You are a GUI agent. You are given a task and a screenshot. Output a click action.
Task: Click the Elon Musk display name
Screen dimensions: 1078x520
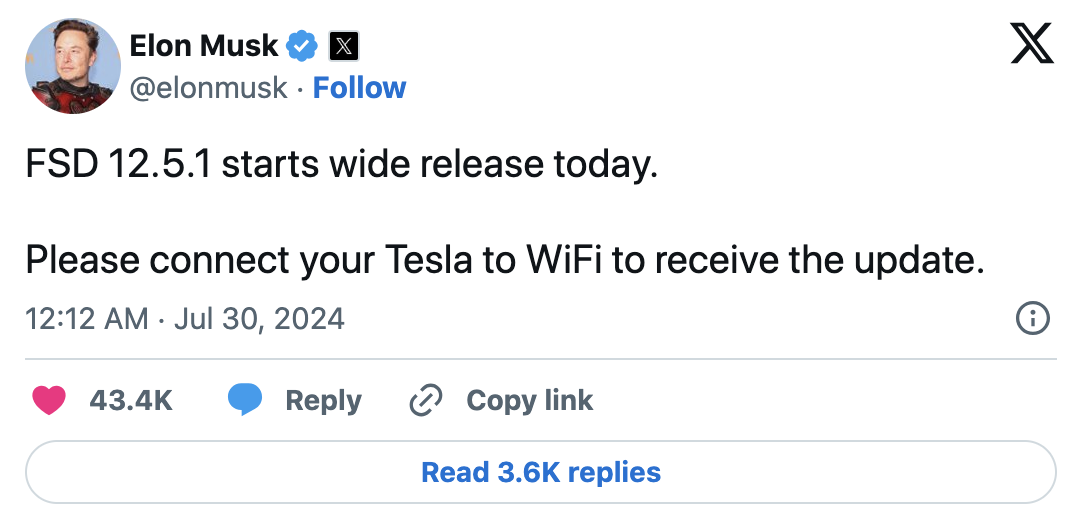204,45
